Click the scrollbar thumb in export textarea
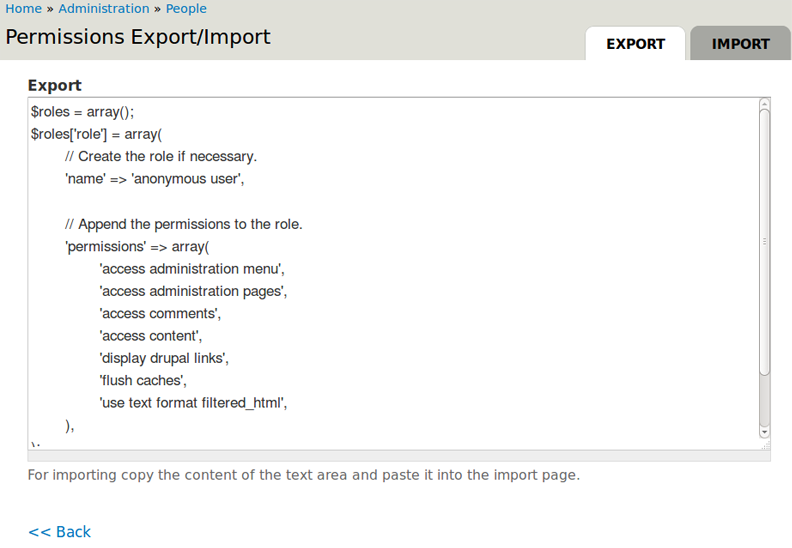 764,240
